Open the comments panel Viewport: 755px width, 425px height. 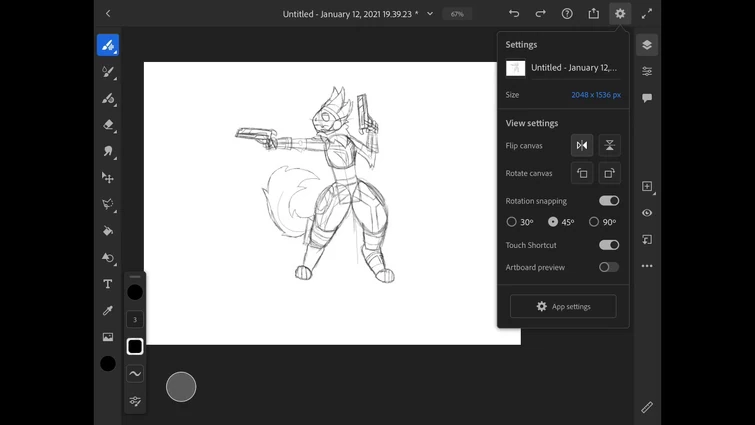pos(647,98)
